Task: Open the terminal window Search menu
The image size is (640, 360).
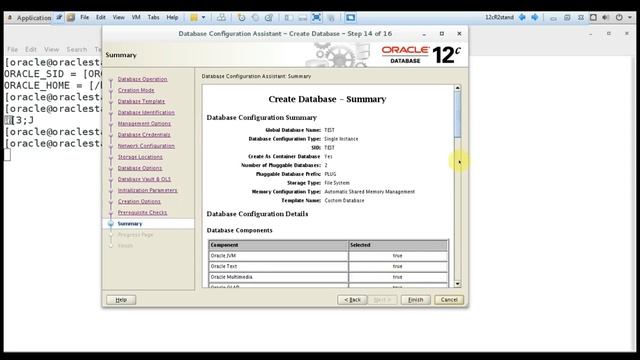Action: pyautogui.click(x=77, y=49)
